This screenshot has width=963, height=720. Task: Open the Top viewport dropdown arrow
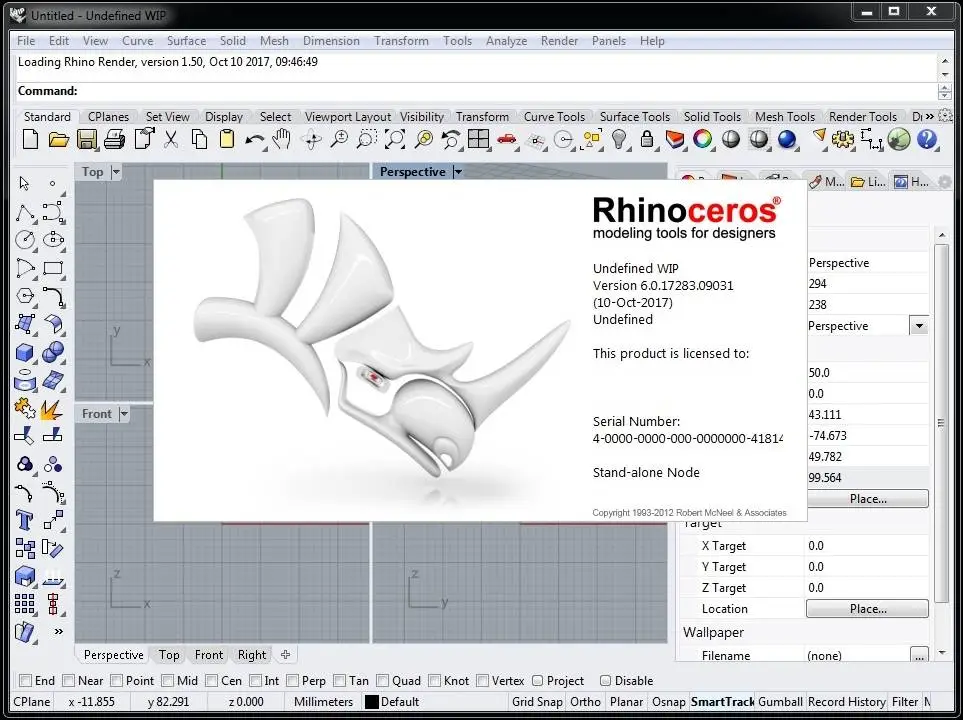coord(115,172)
